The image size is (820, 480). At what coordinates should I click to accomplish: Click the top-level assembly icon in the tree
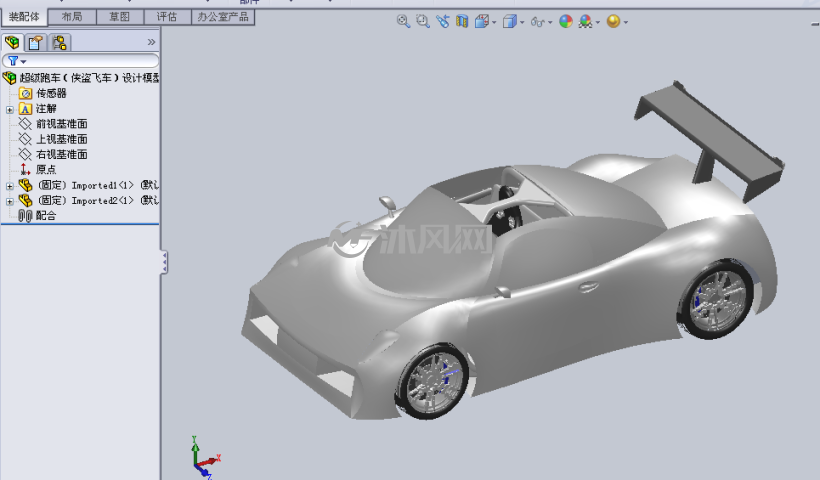9,78
